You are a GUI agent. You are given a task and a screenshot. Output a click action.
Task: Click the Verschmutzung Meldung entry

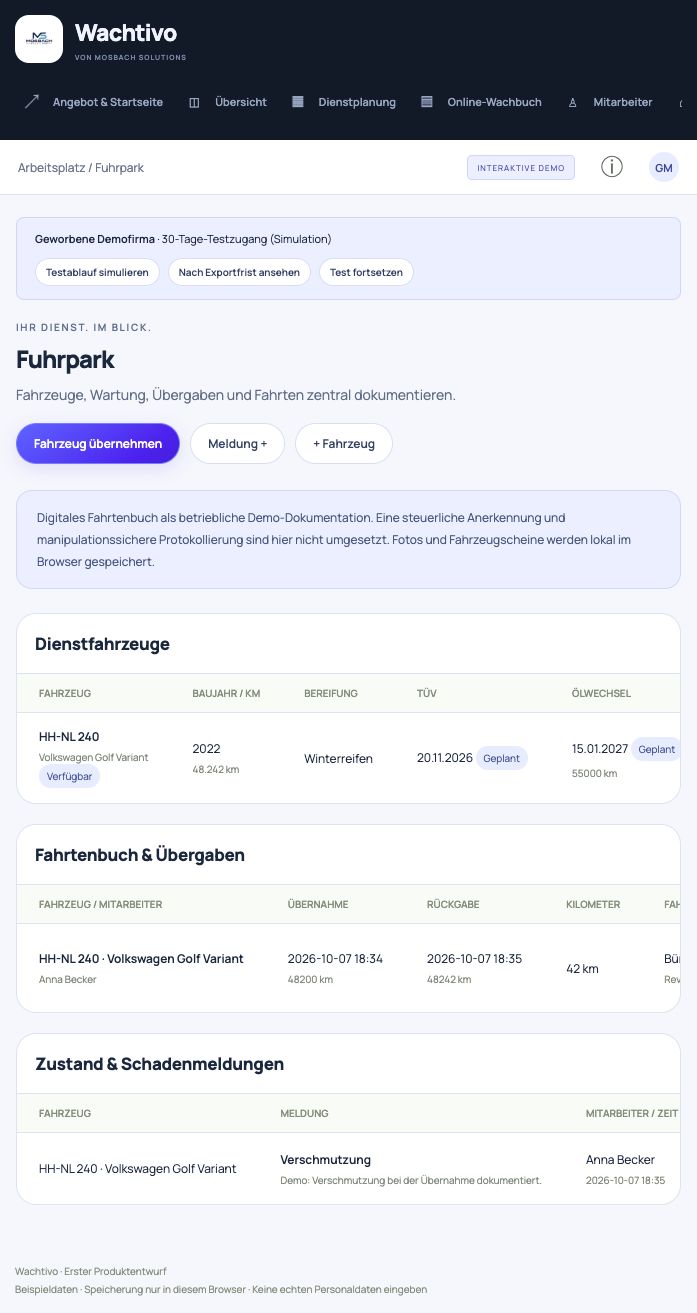[326, 1160]
